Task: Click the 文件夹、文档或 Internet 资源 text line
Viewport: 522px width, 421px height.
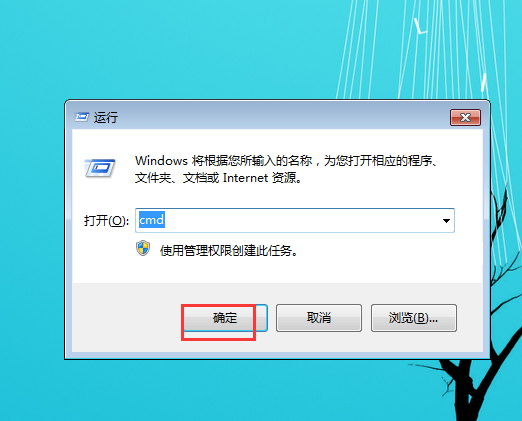Action: coord(218,178)
